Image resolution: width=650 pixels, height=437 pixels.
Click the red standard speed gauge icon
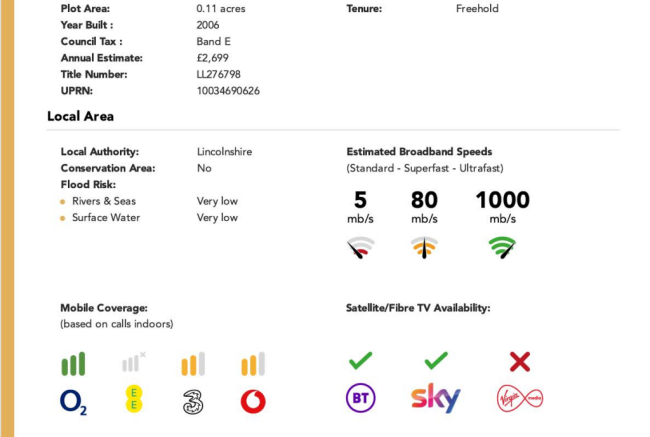(361, 248)
